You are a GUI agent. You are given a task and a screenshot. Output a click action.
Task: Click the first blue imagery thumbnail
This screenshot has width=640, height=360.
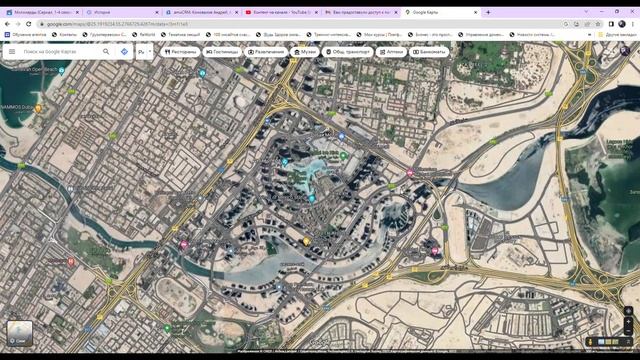(601, 342)
